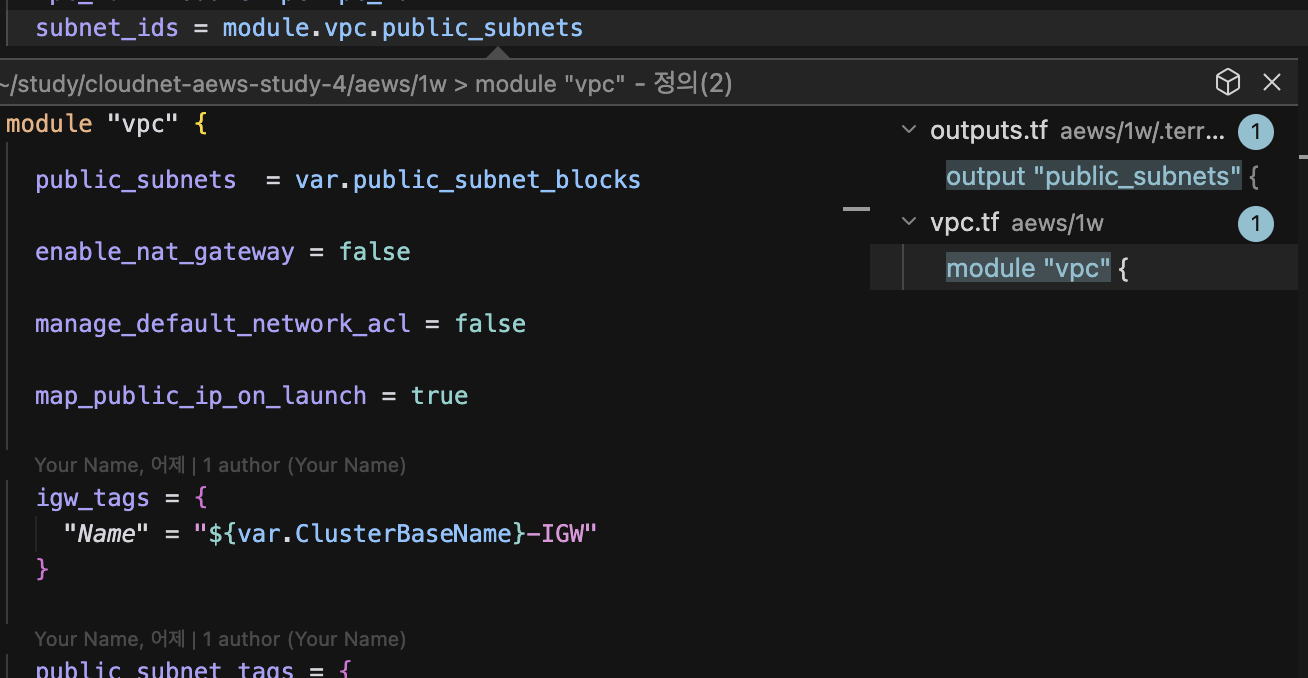The width and height of the screenshot is (1308, 678).
Task: Click the cube symbol icon in peek header
Action: [x=1228, y=82]
